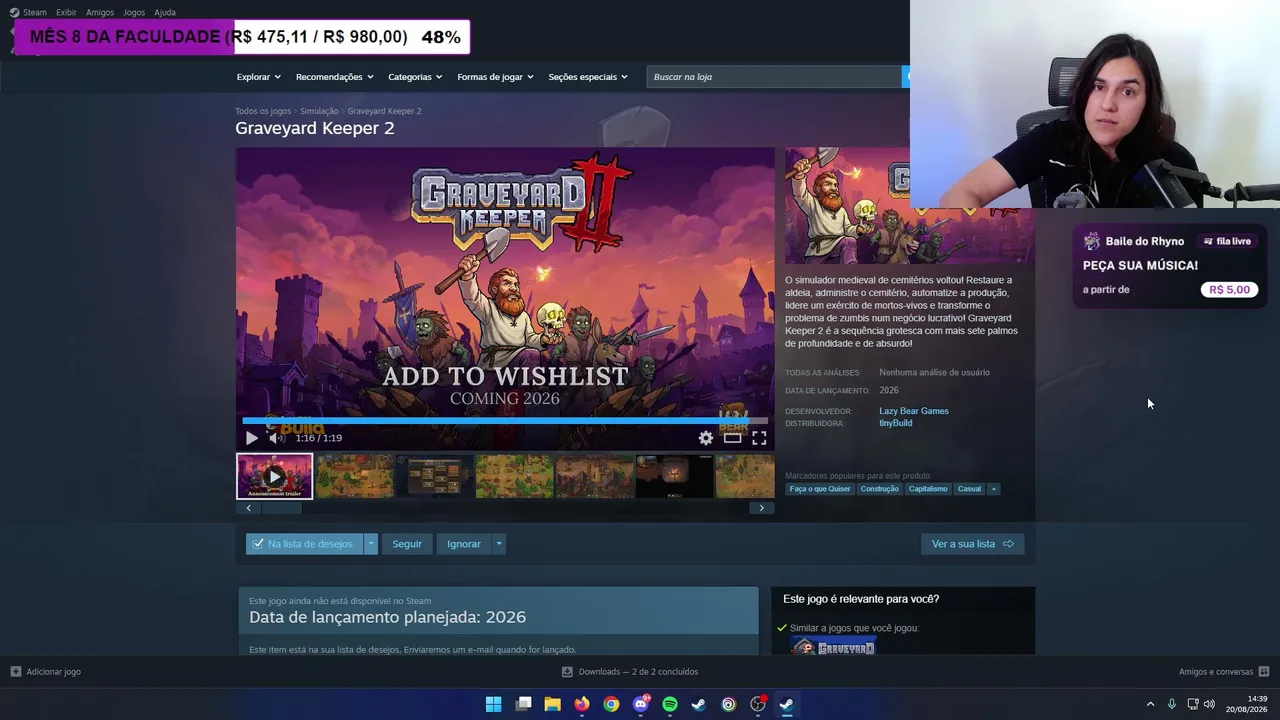Select the Casual tag
Screen dimensions: 1280x720
[x=969, y=489]
